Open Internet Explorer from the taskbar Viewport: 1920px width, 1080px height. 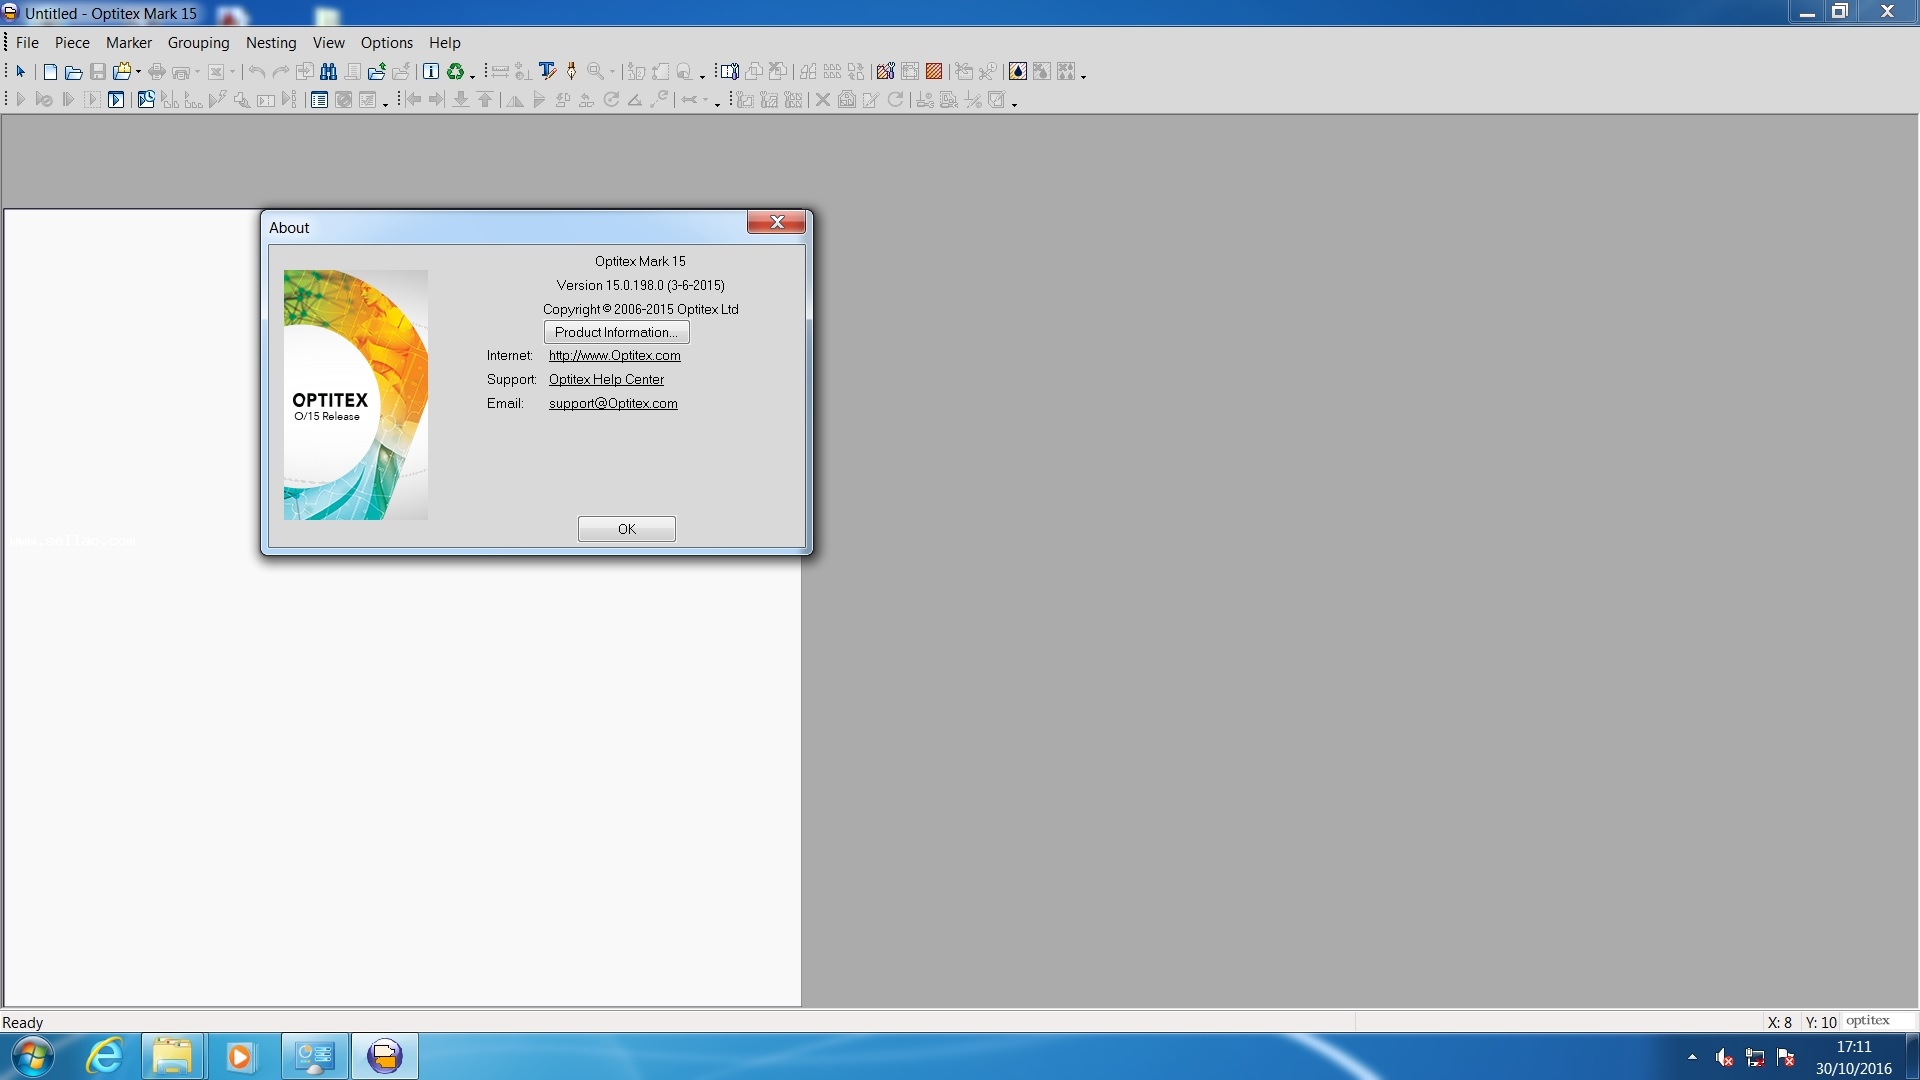coord(104,1056)
